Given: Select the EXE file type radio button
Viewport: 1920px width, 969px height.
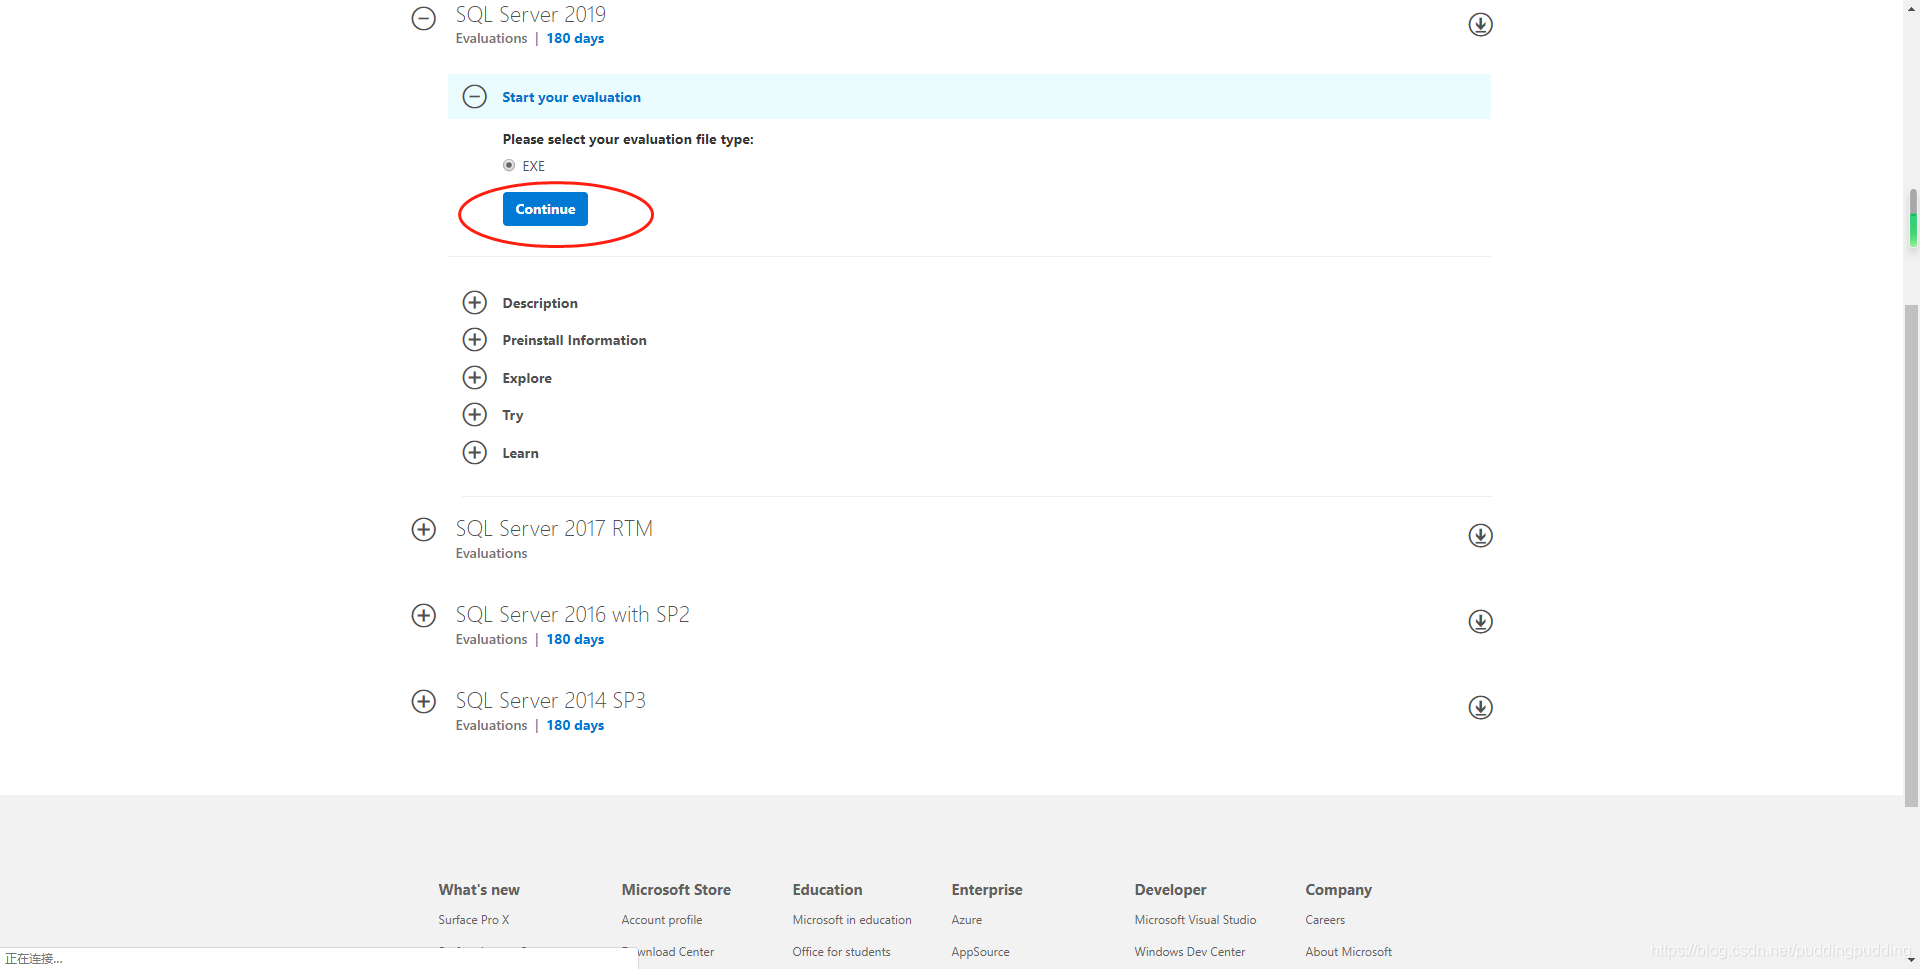Looking at the screenshot, I should [509, 166].
